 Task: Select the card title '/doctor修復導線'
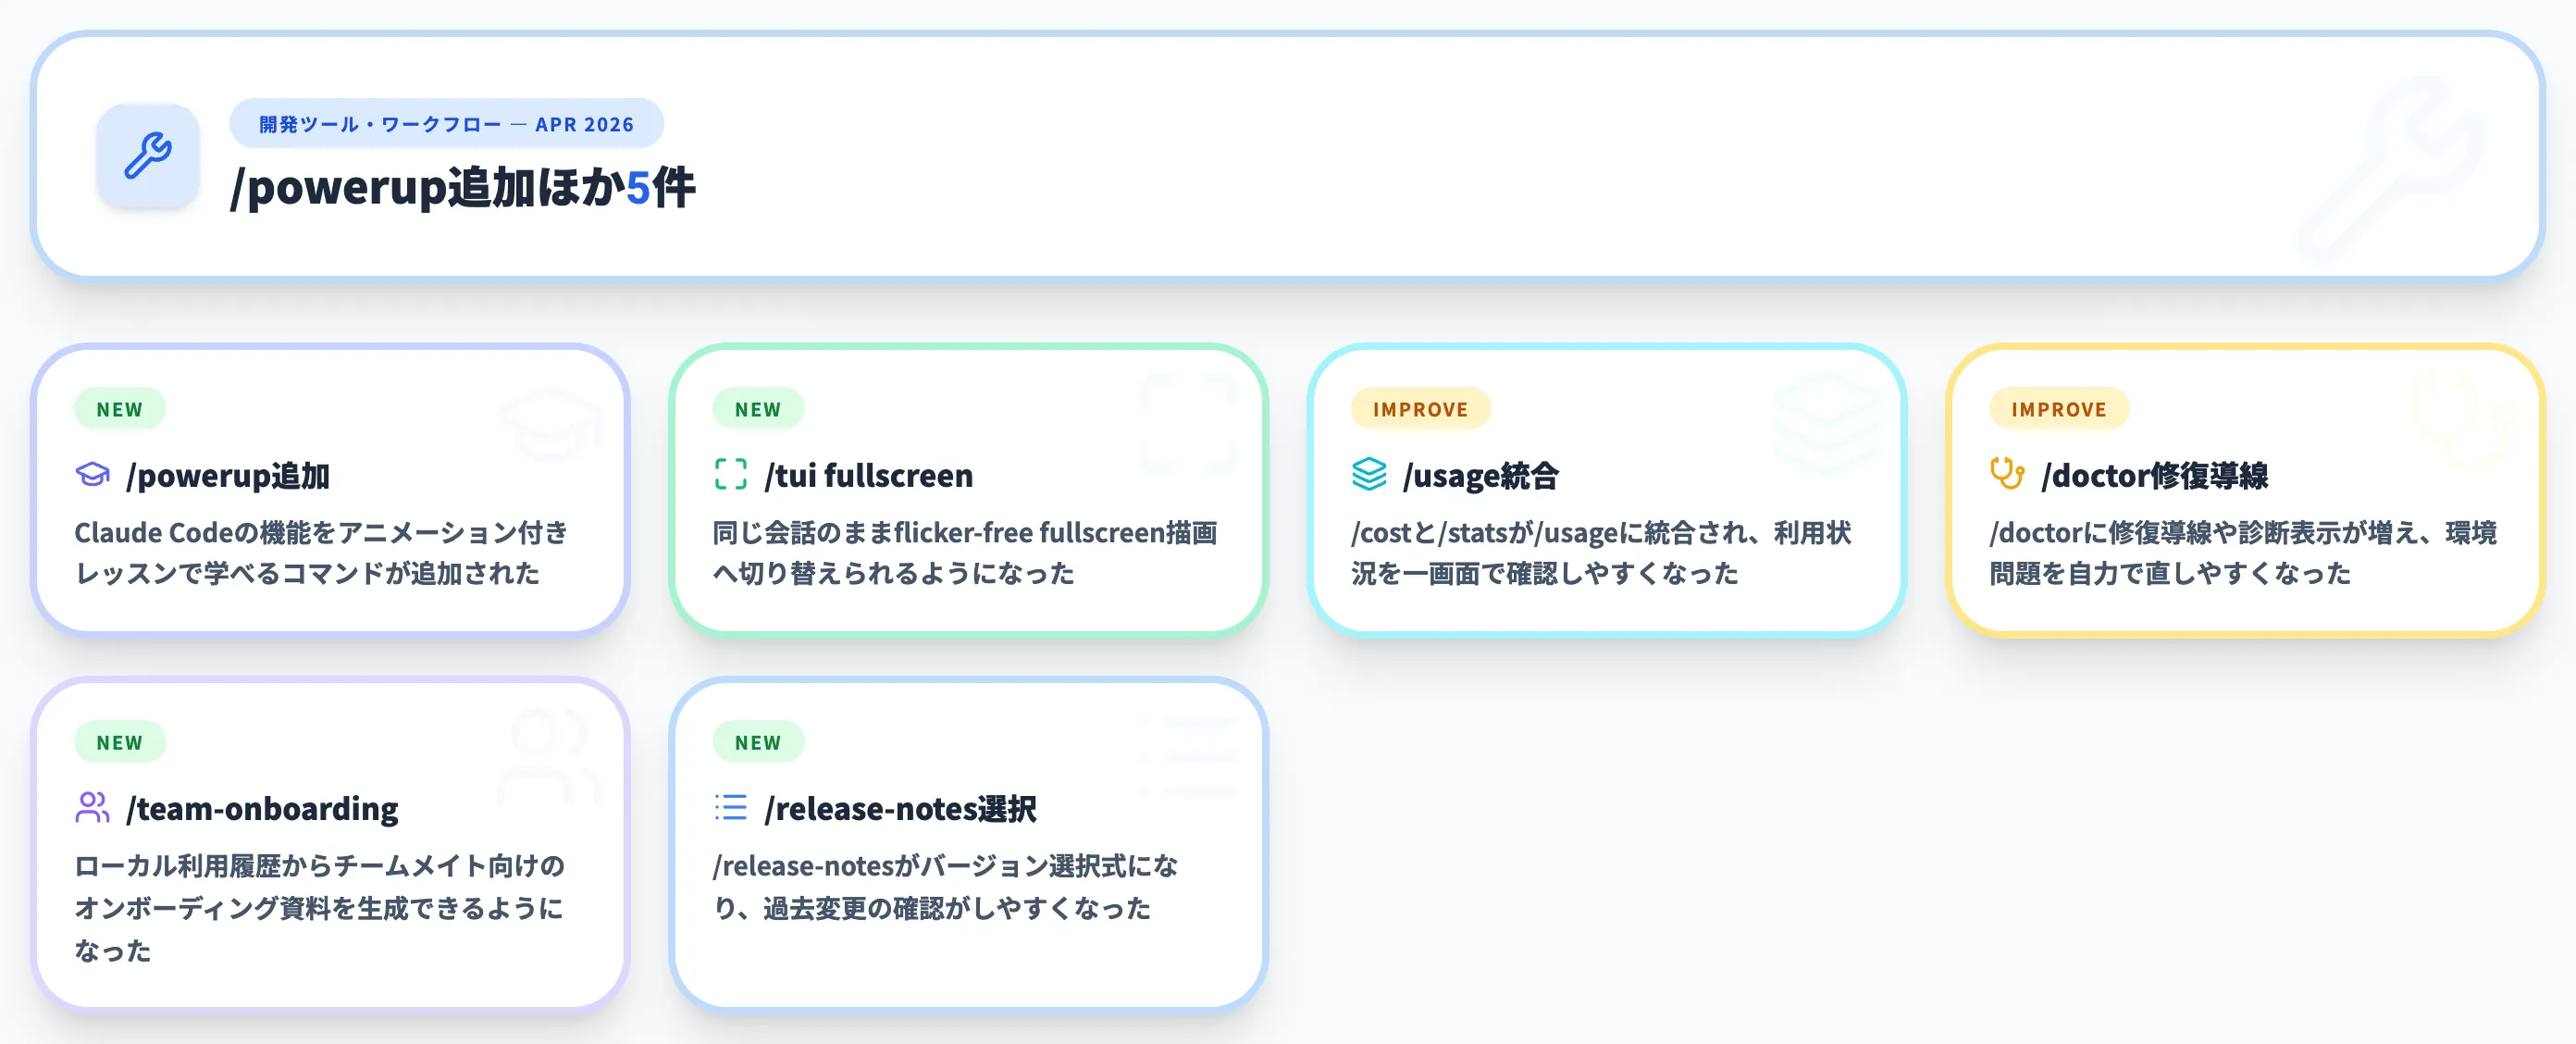pyautogui.click(x=2155, y=475)
